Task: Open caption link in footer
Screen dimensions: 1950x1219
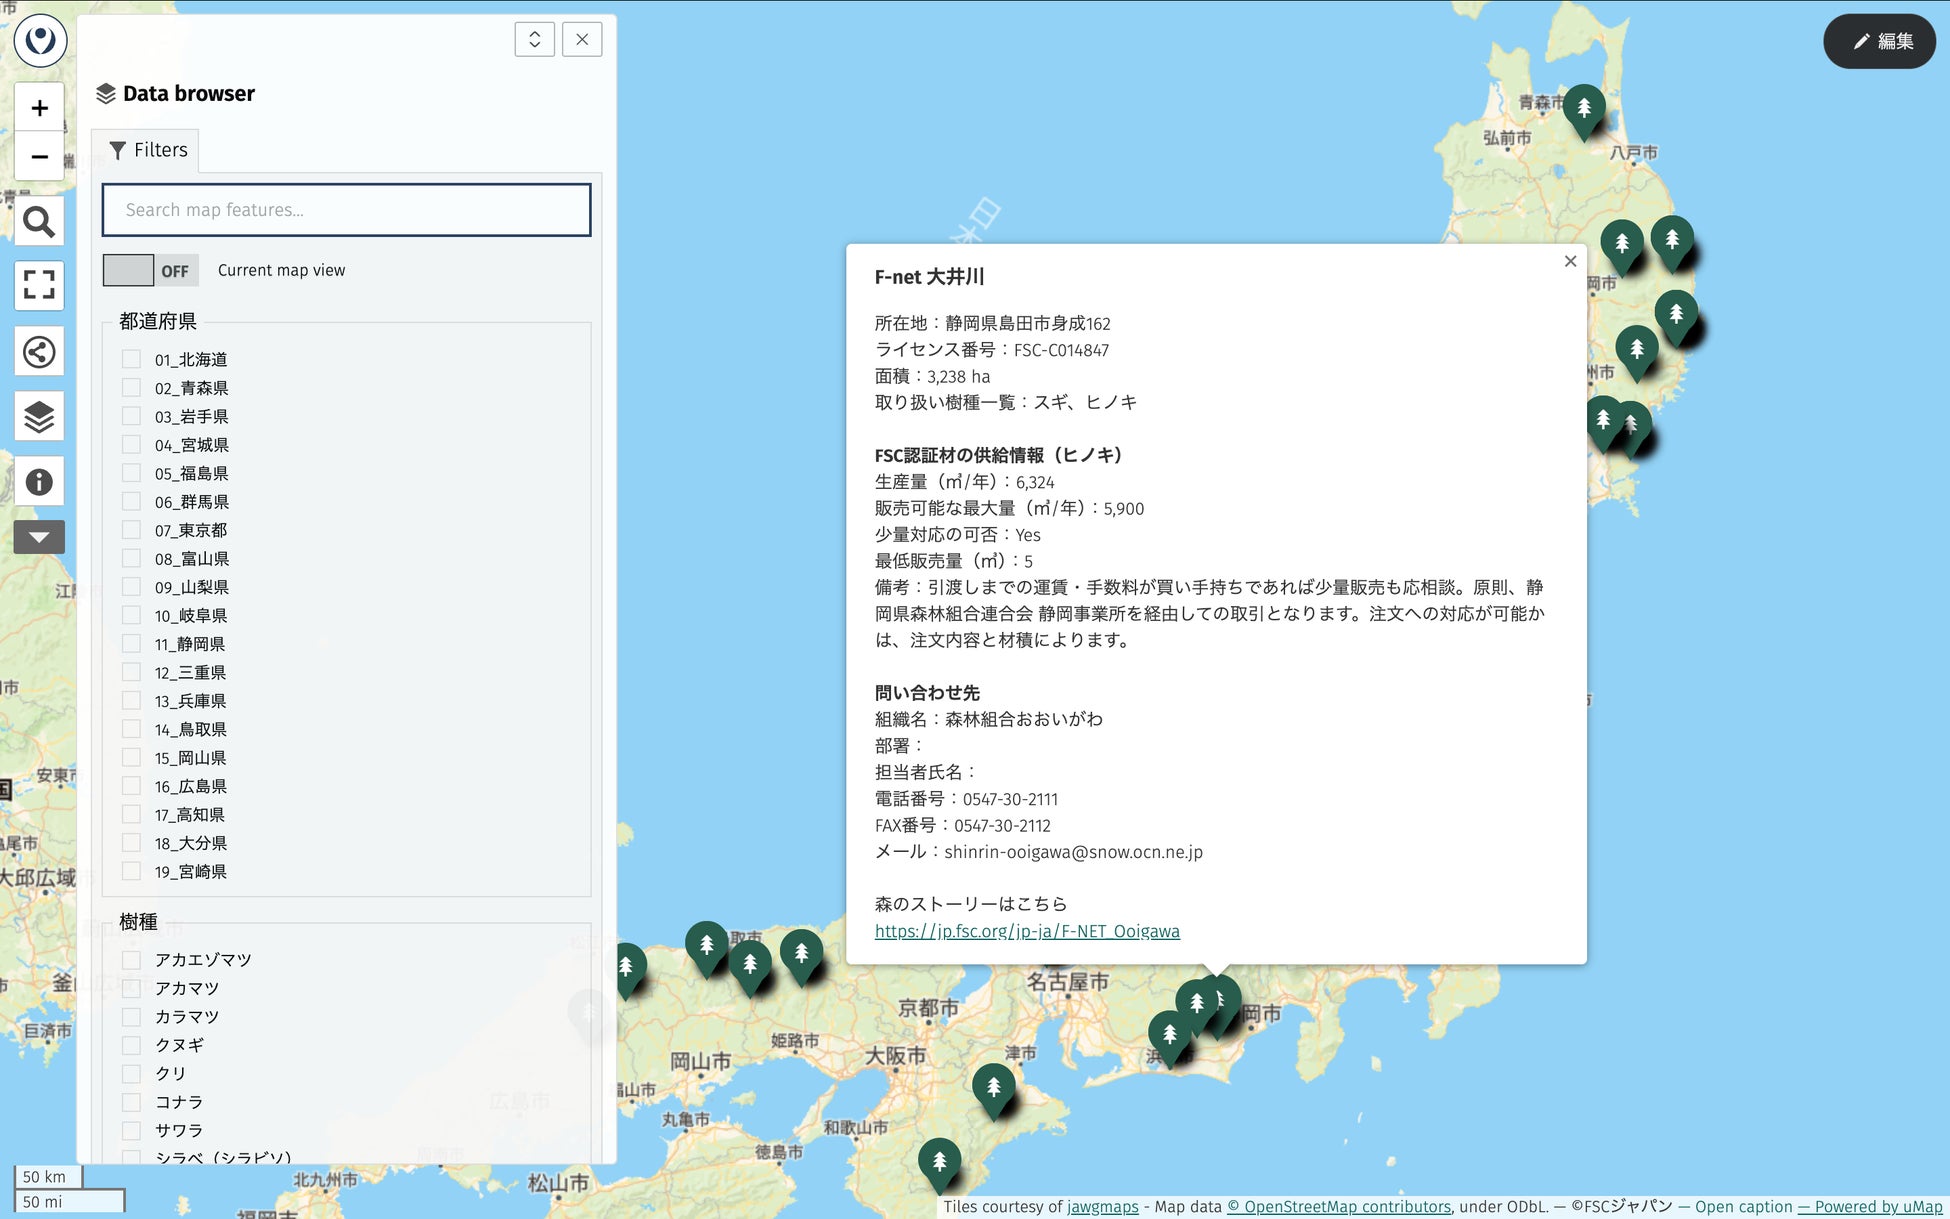Action: 1743,1207
